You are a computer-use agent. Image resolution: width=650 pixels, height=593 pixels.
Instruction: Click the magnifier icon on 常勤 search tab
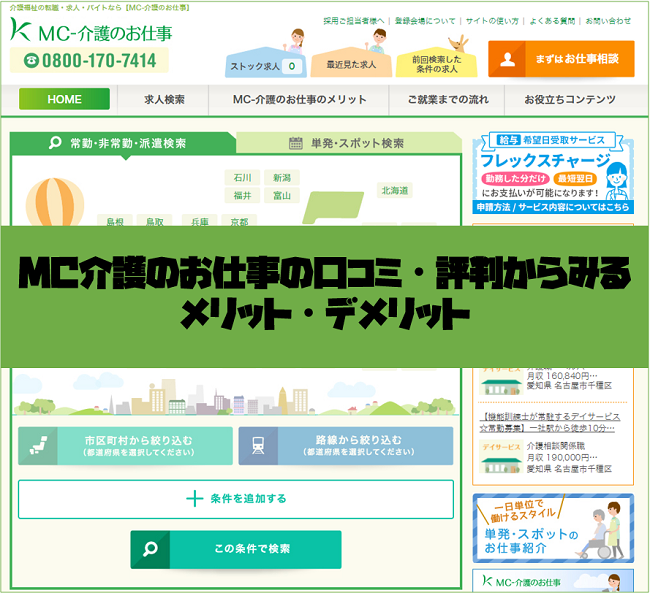[x=55, y=143]
